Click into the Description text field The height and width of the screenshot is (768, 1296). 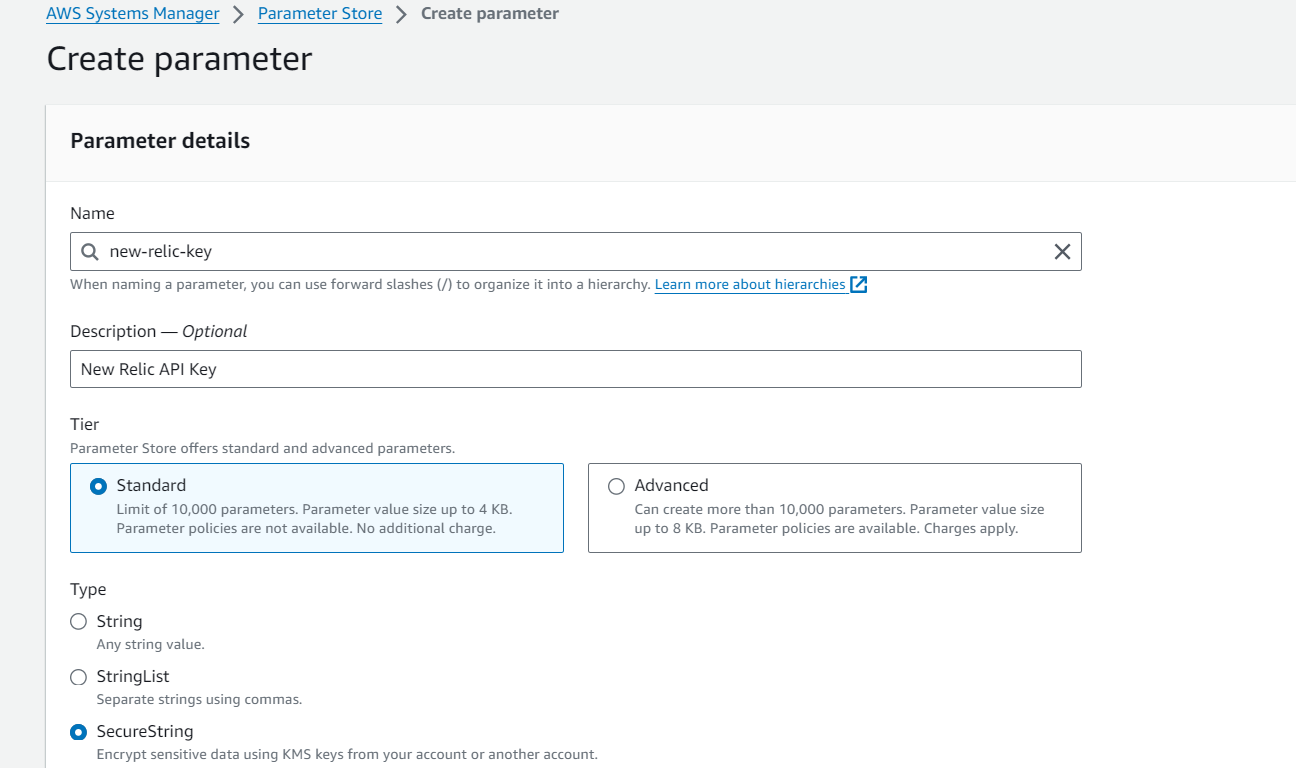pyautogui.click(x=576, y=369)
